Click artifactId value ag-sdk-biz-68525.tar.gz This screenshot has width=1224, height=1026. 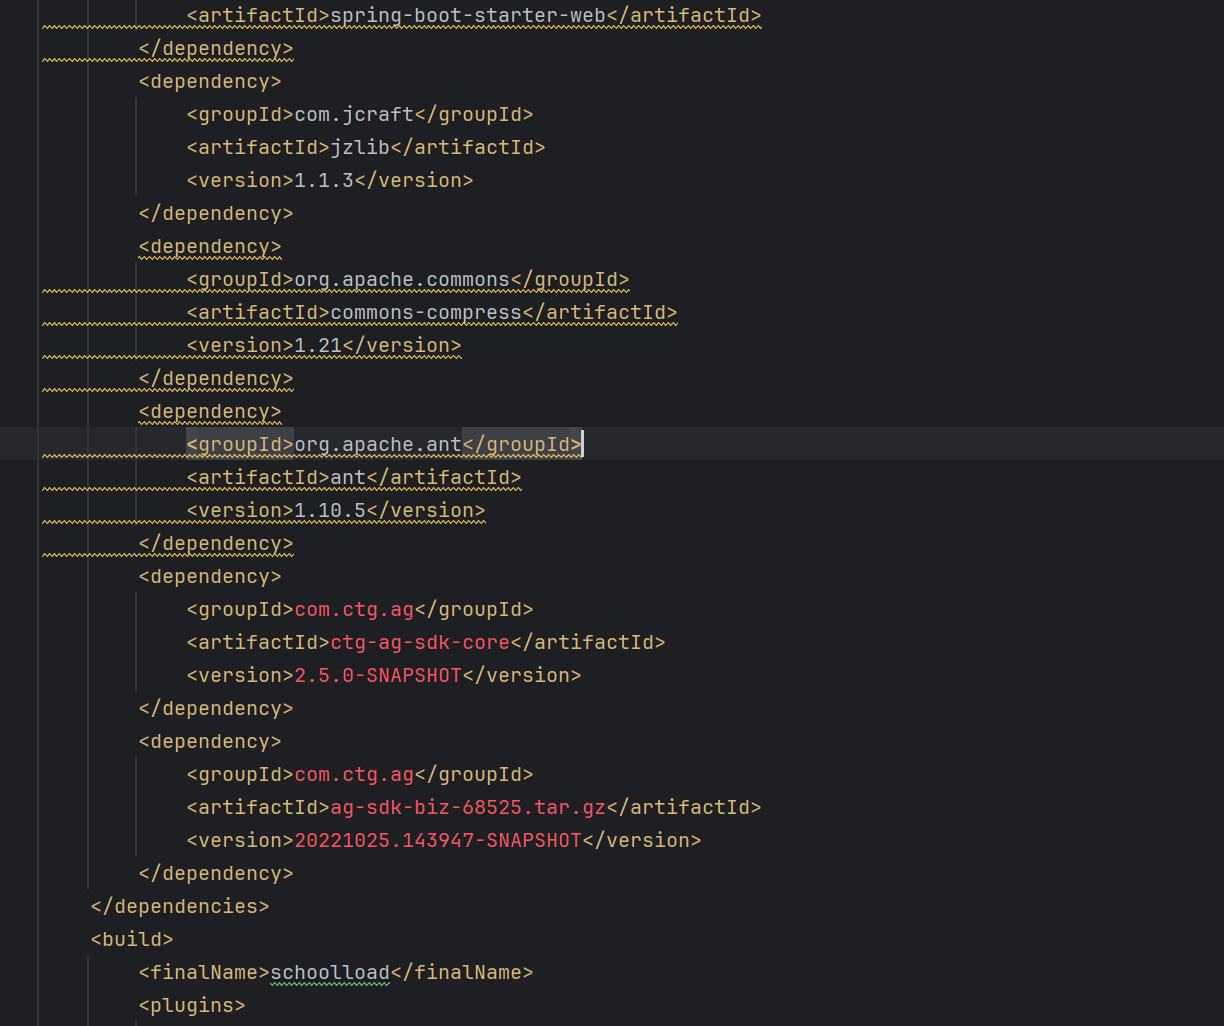[x=468, y=807]
